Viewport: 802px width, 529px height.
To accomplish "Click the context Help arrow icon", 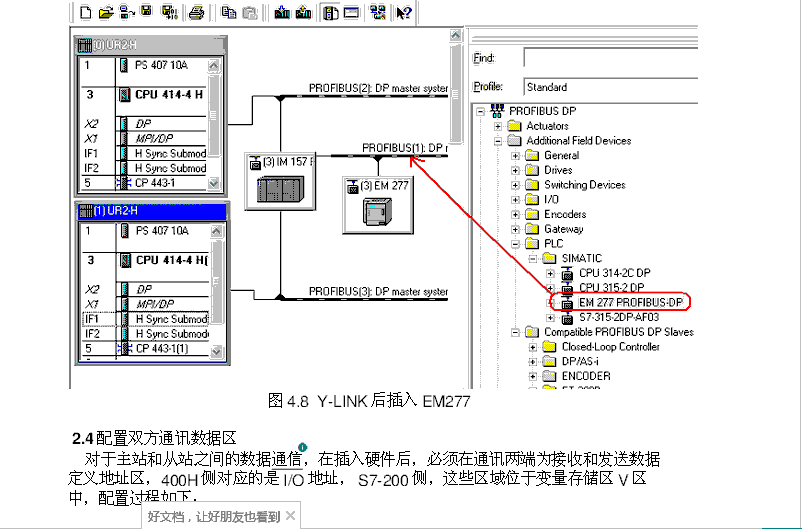I will pos(404,12).
